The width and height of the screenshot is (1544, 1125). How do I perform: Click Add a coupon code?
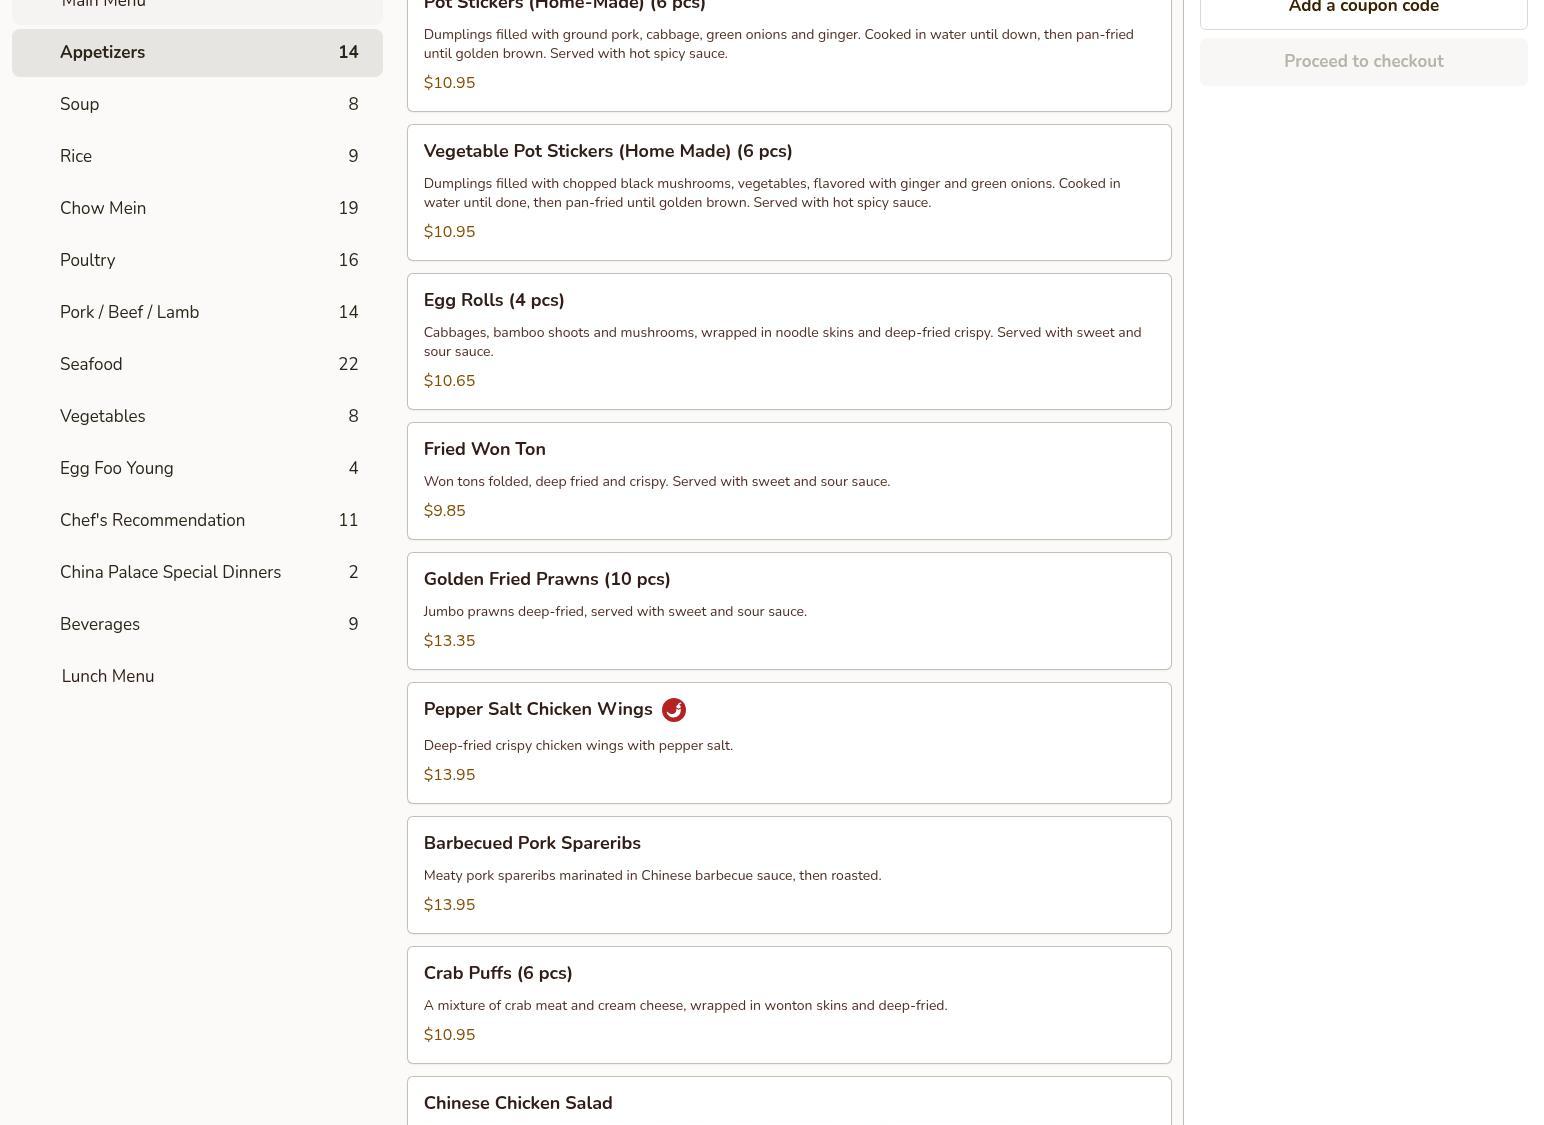[x=1363, y=8]
